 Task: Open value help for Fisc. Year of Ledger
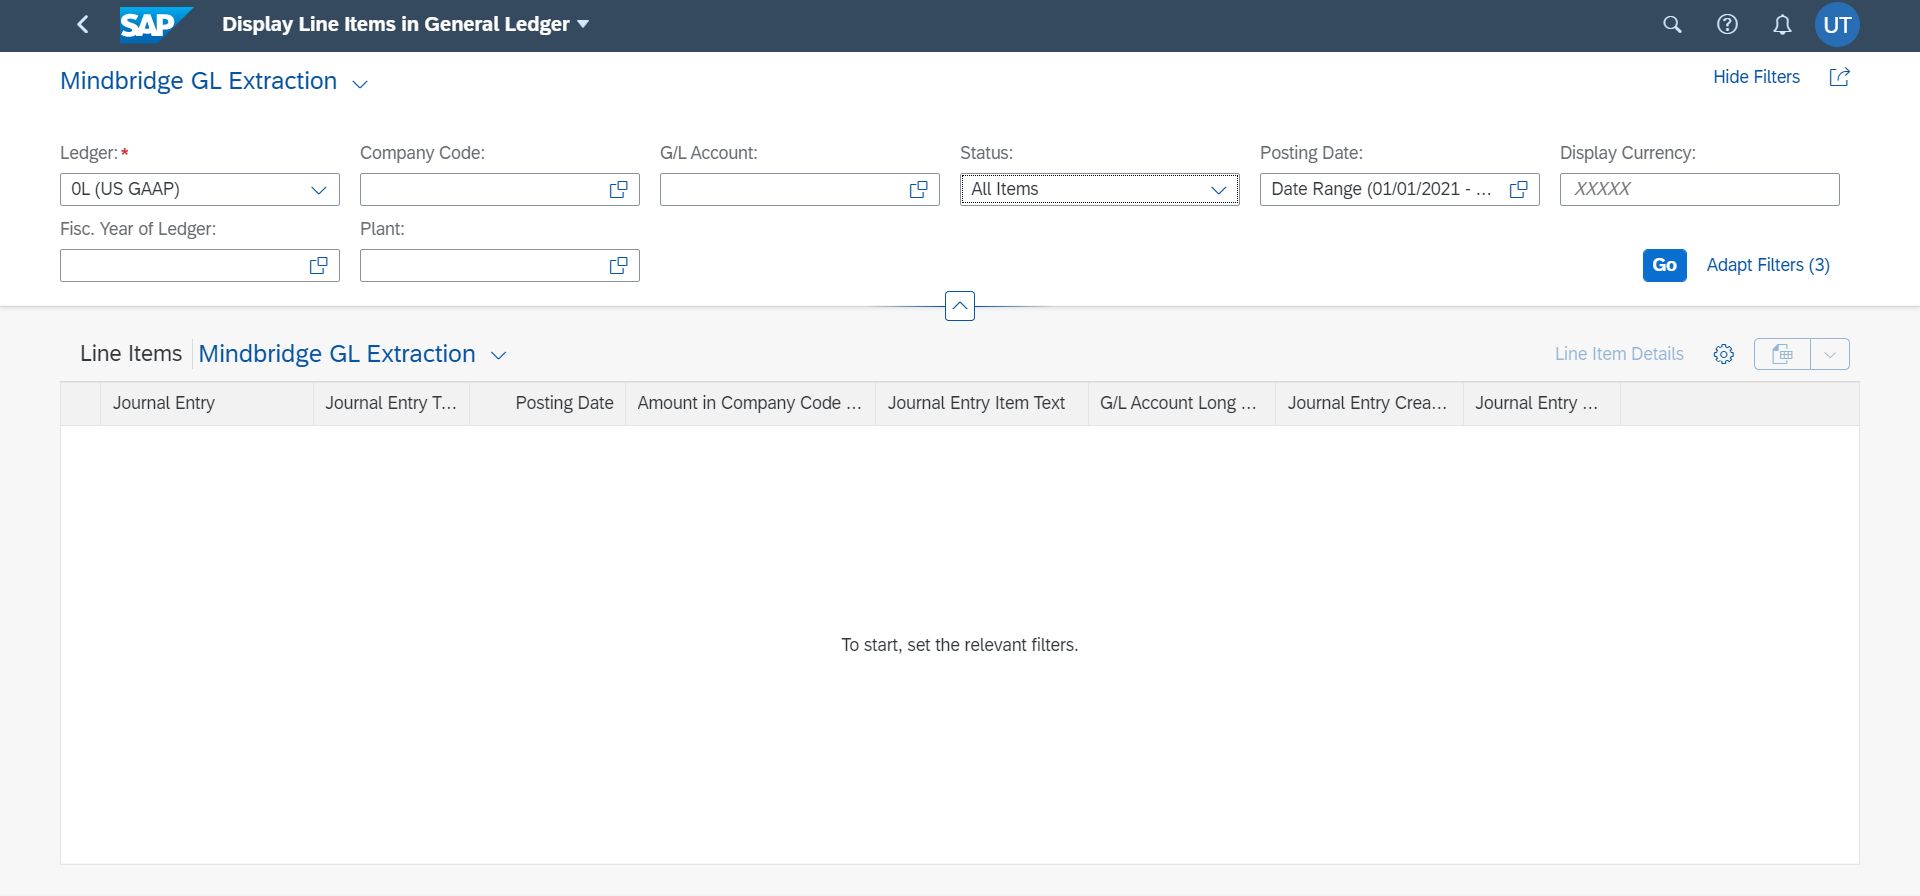tap(319, 265)
